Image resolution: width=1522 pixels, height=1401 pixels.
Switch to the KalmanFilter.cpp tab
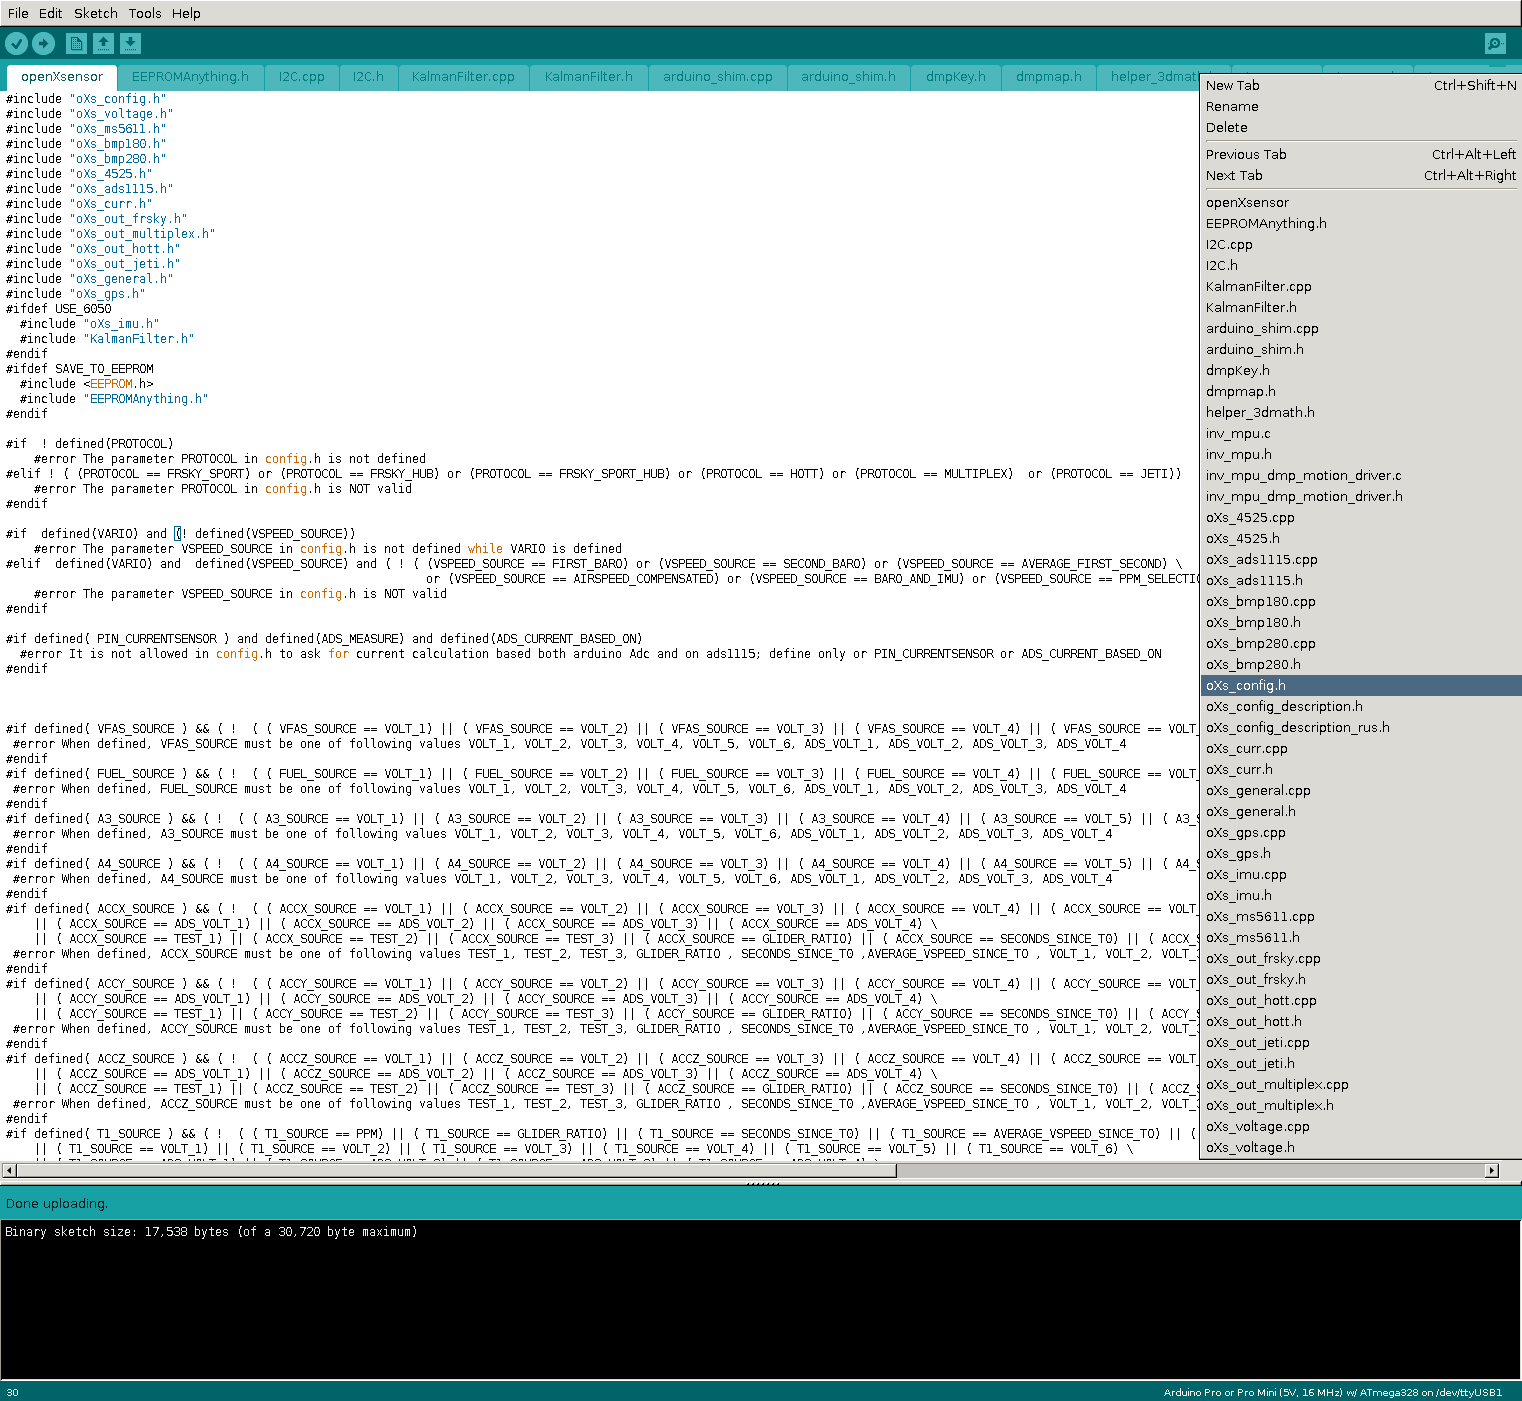tap(463, 77)
